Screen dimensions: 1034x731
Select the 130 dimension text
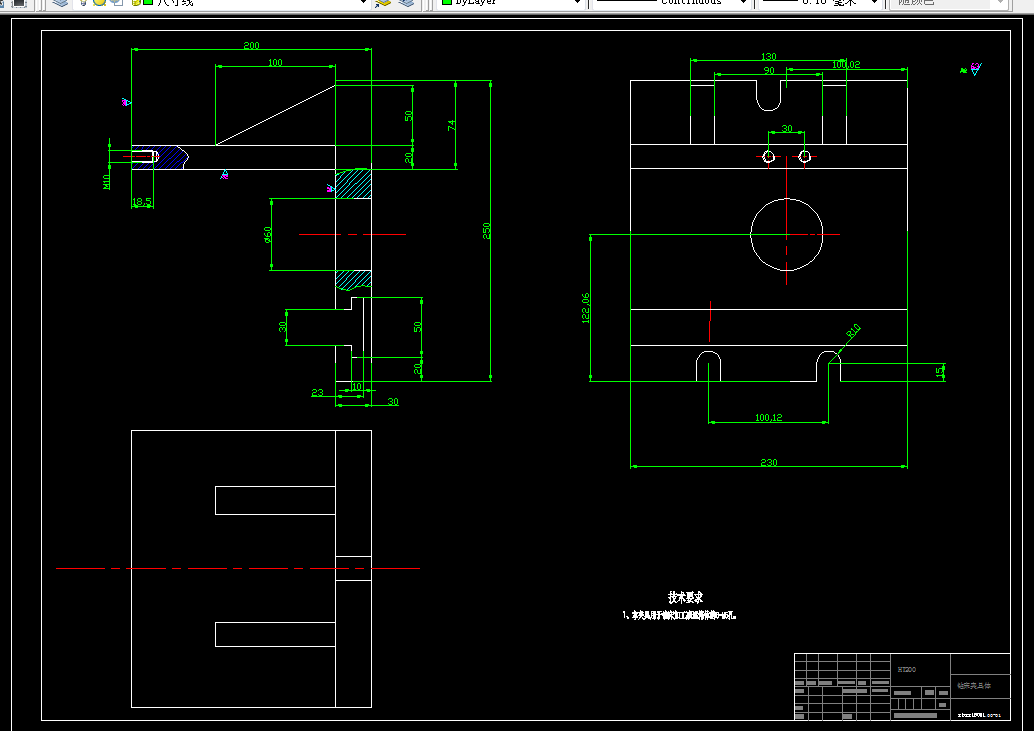click(768, 57)
